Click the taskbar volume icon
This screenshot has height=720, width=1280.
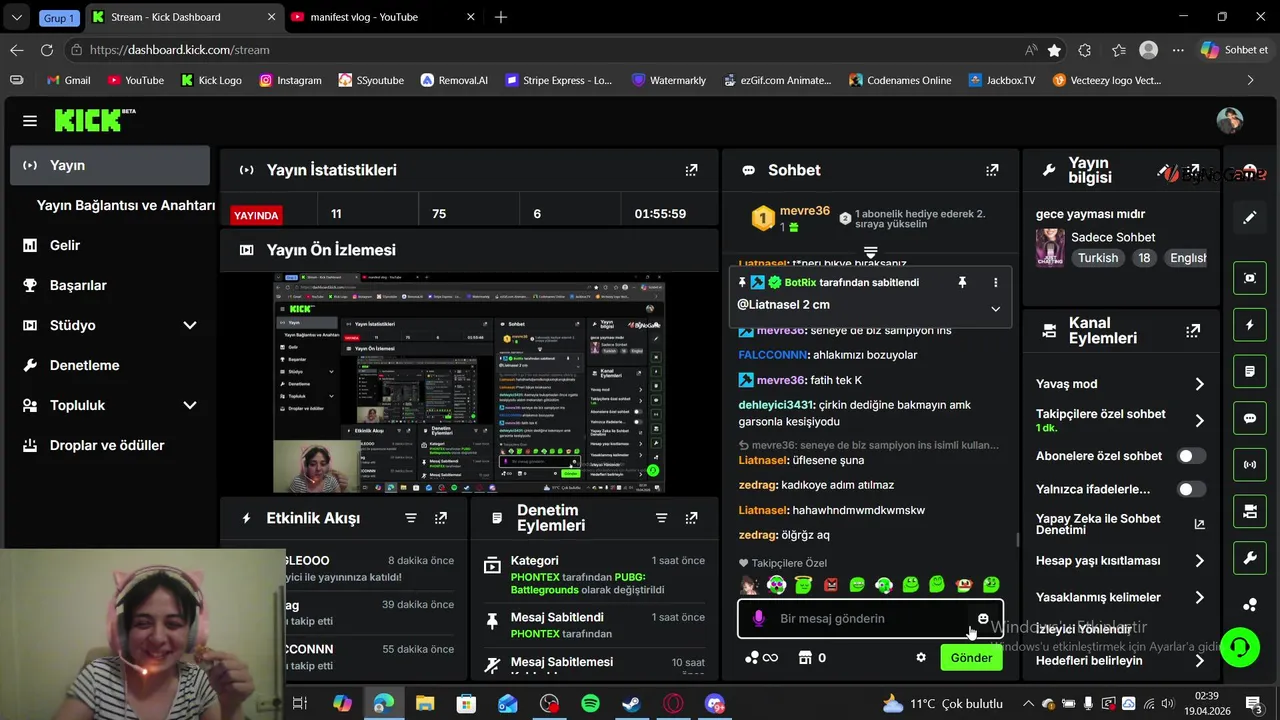(1166, 704)
